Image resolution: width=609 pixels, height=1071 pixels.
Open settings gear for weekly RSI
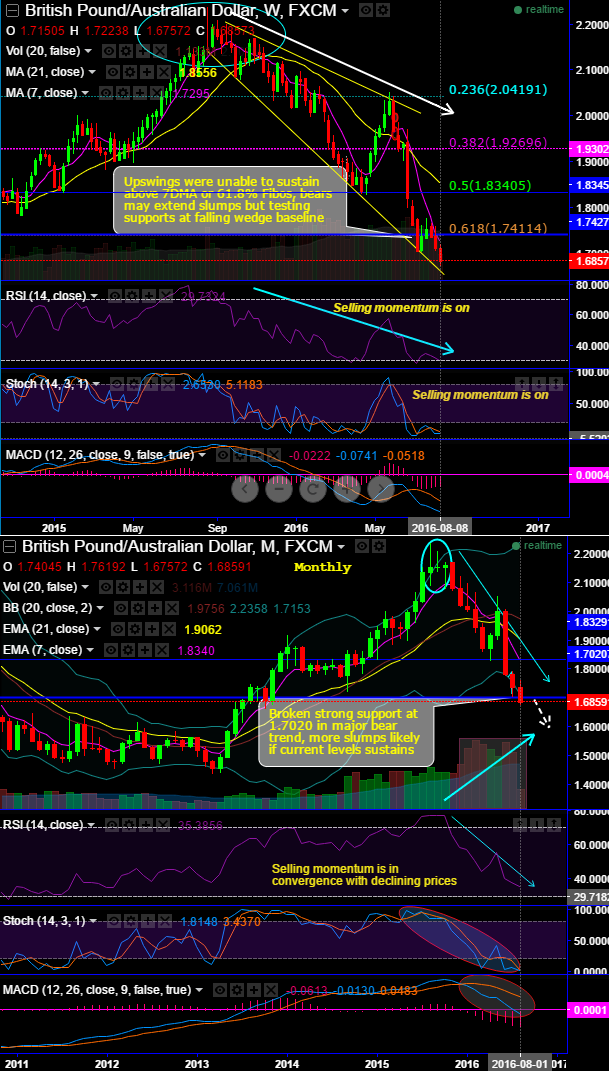pos(132,296)
